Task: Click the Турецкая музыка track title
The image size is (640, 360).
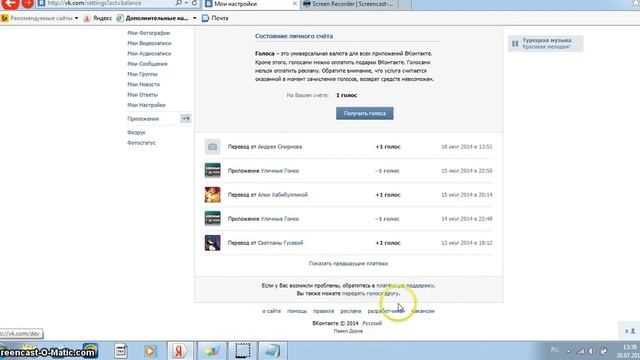Action: click(547, 40)
